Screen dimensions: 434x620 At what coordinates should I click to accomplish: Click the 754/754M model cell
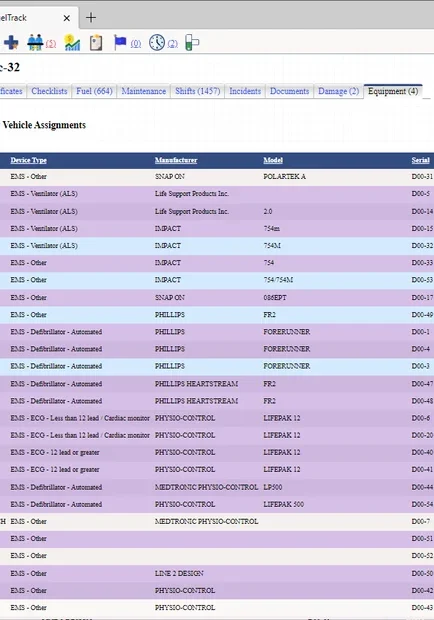pos(278,280)
